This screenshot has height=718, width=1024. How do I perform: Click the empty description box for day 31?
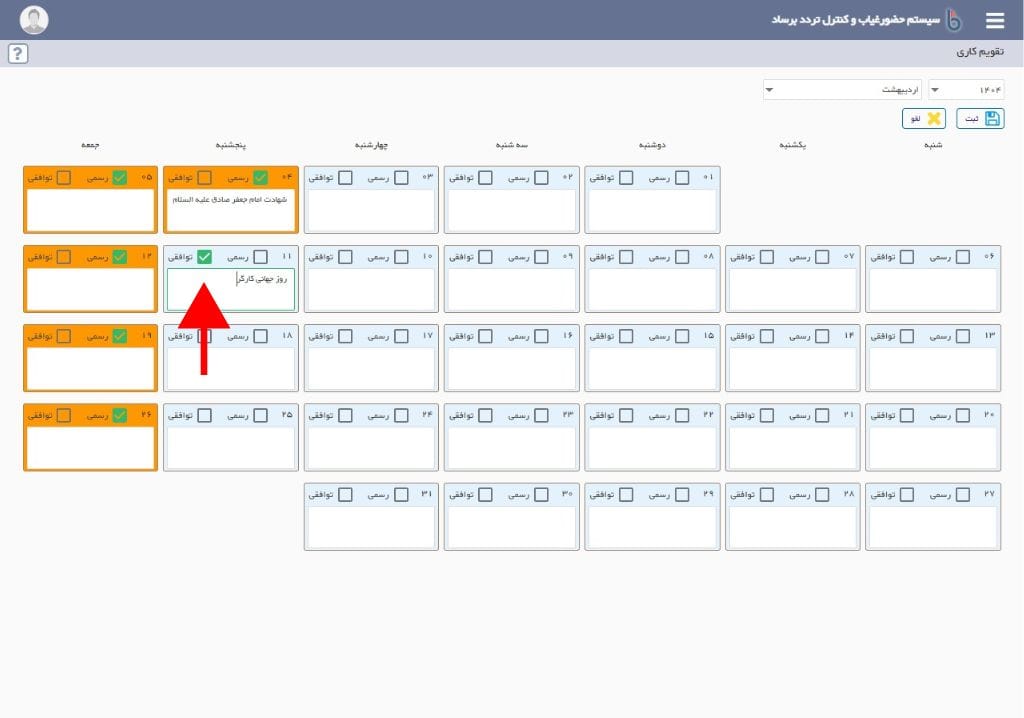[x=371, y=527]
